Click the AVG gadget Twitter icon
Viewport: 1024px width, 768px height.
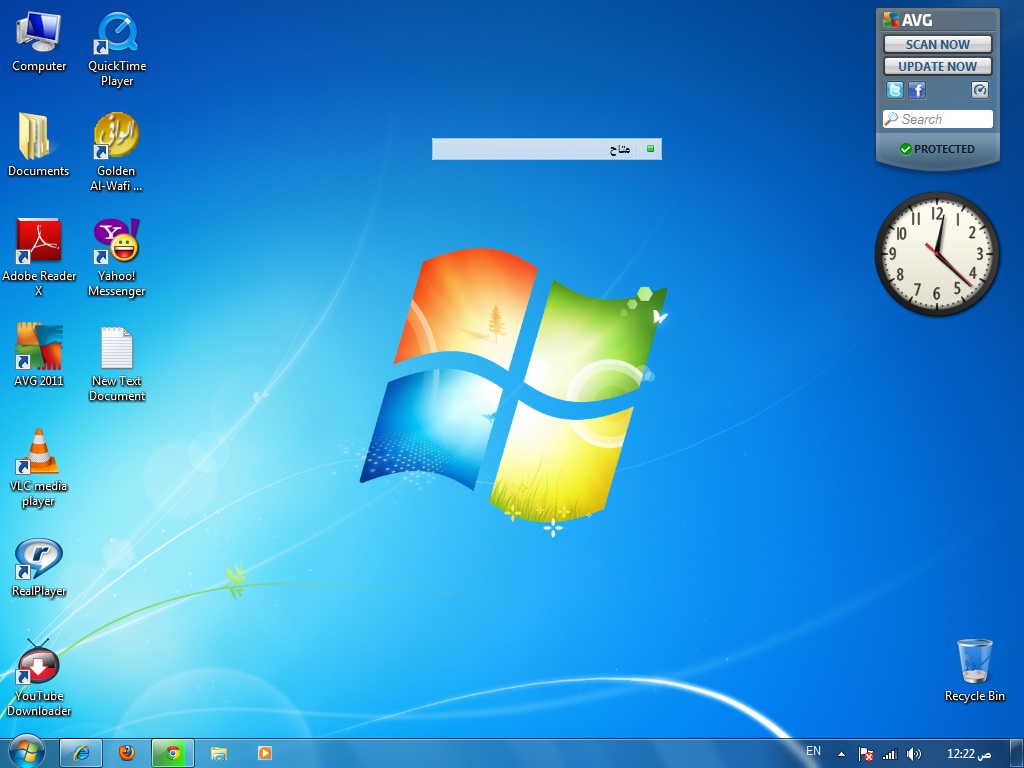(x=895, y=90)
